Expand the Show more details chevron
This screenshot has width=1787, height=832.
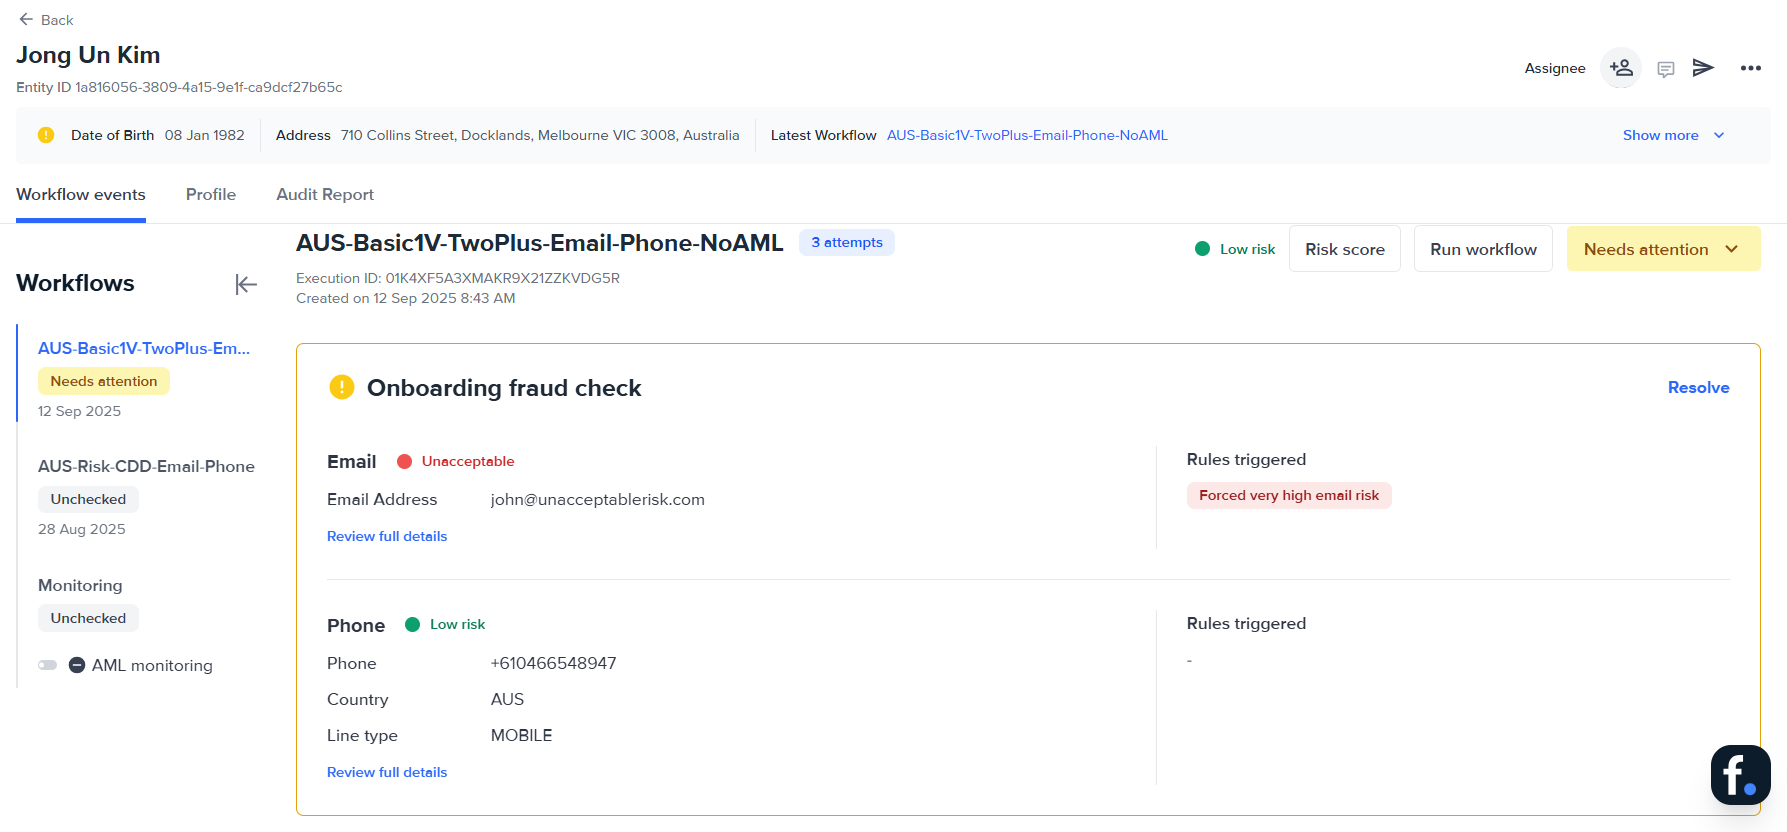[1719, 135]
